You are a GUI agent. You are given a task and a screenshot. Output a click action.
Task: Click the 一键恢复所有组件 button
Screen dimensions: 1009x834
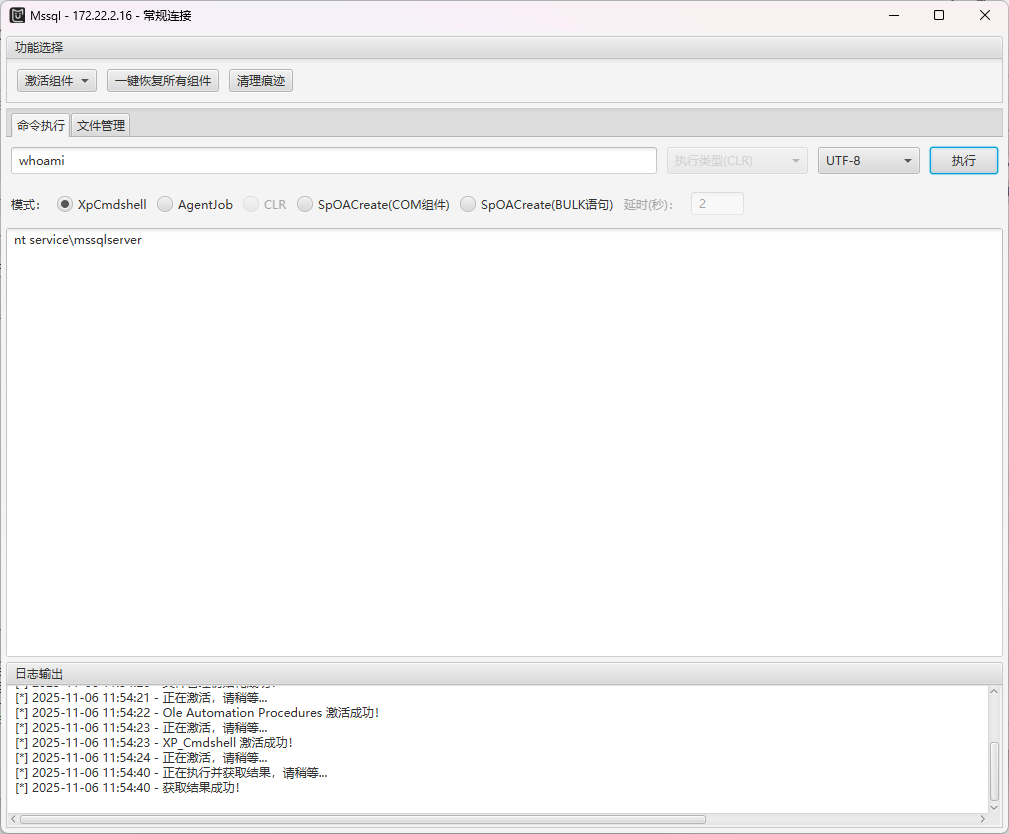[163, 81]
